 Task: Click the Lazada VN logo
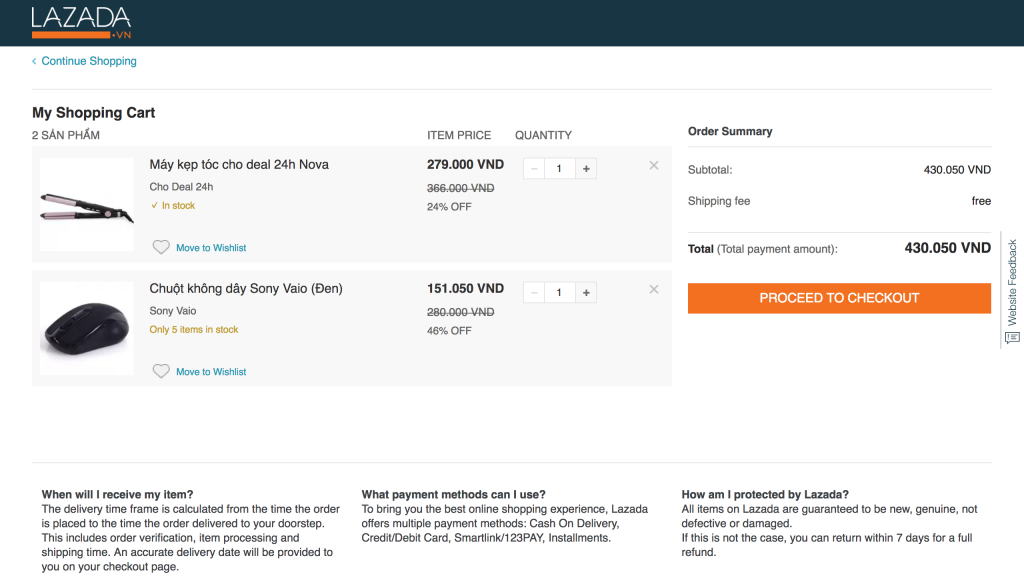(x=81, y=22)
